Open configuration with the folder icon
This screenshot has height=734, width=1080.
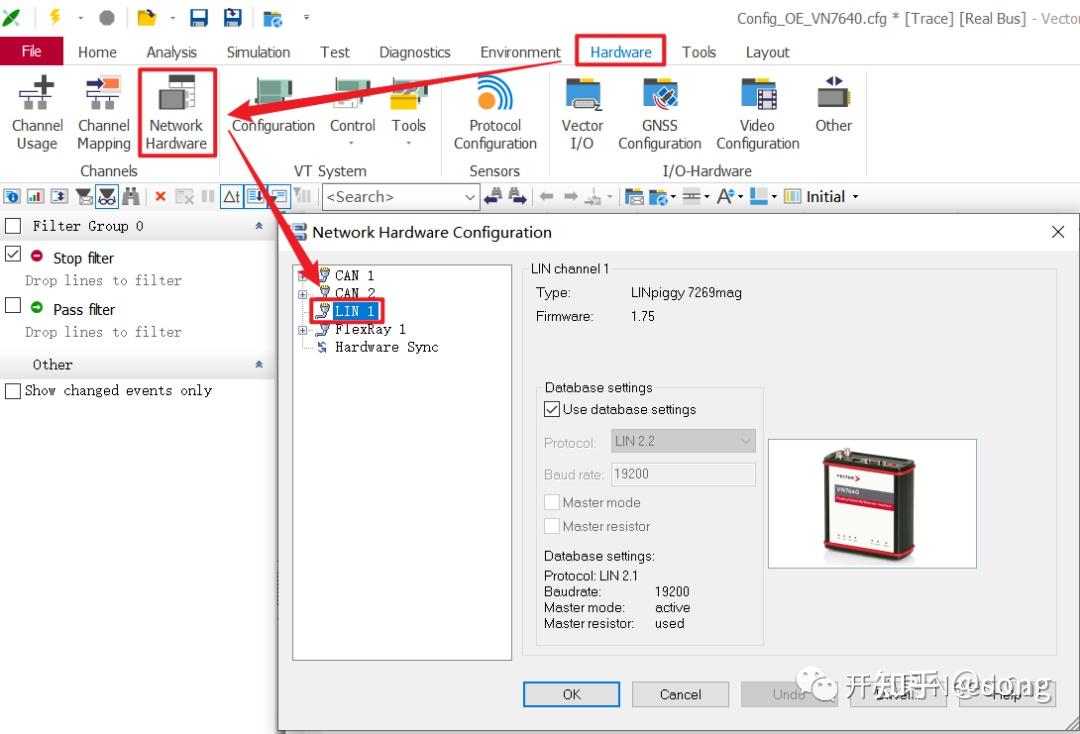[146, 17]
